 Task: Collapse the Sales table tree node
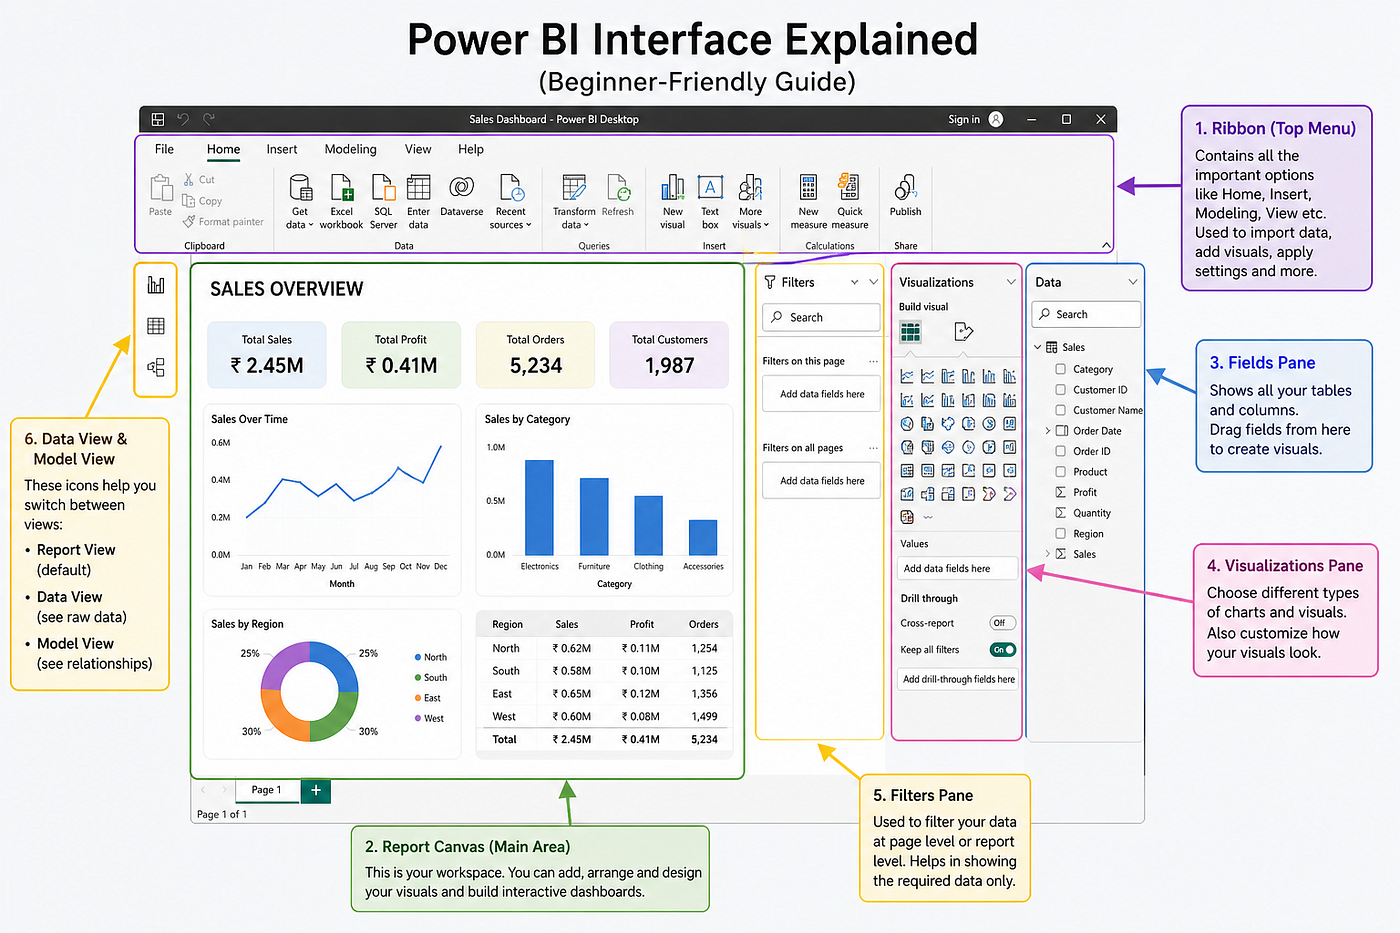(1038, 348)
